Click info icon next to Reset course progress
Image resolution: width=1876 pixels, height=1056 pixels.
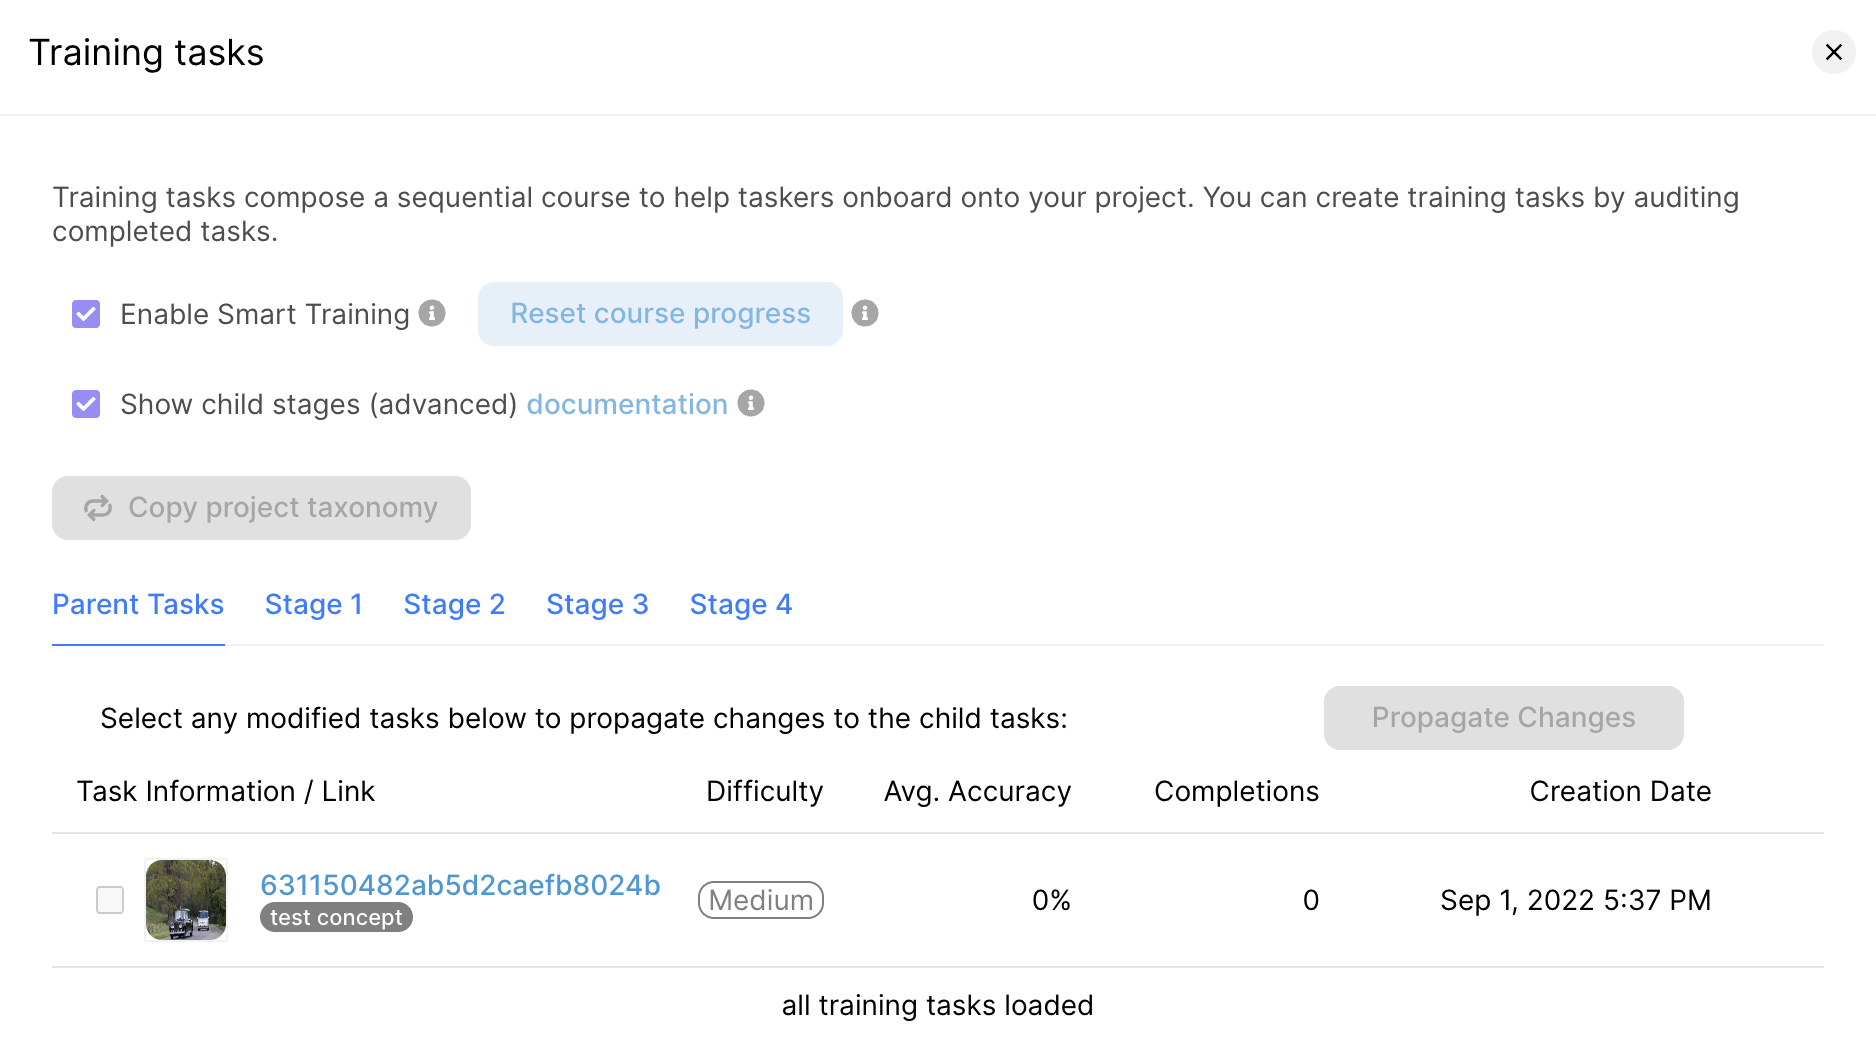[x=865, y=313]
